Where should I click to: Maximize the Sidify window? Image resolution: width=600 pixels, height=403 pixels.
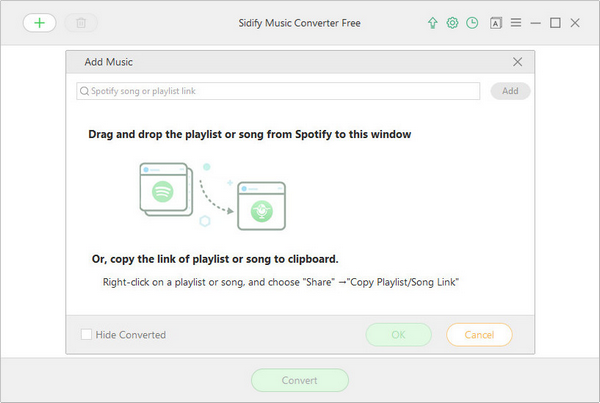pos(555,23)
